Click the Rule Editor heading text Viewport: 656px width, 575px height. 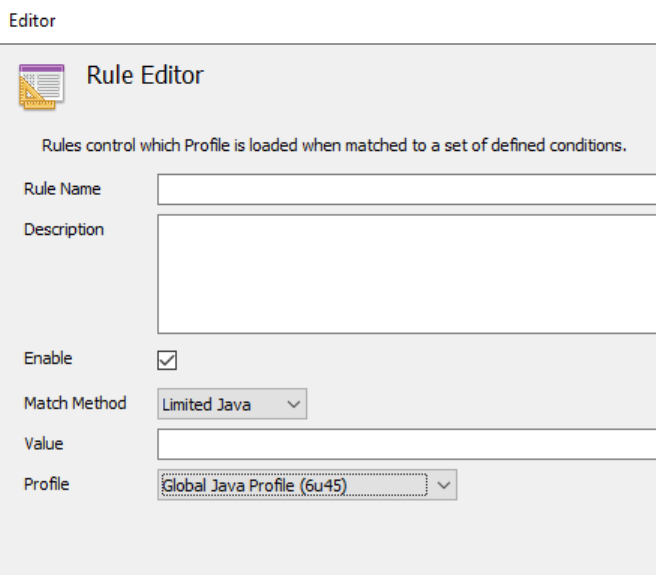pyautogui.click(x=145, y=75)
